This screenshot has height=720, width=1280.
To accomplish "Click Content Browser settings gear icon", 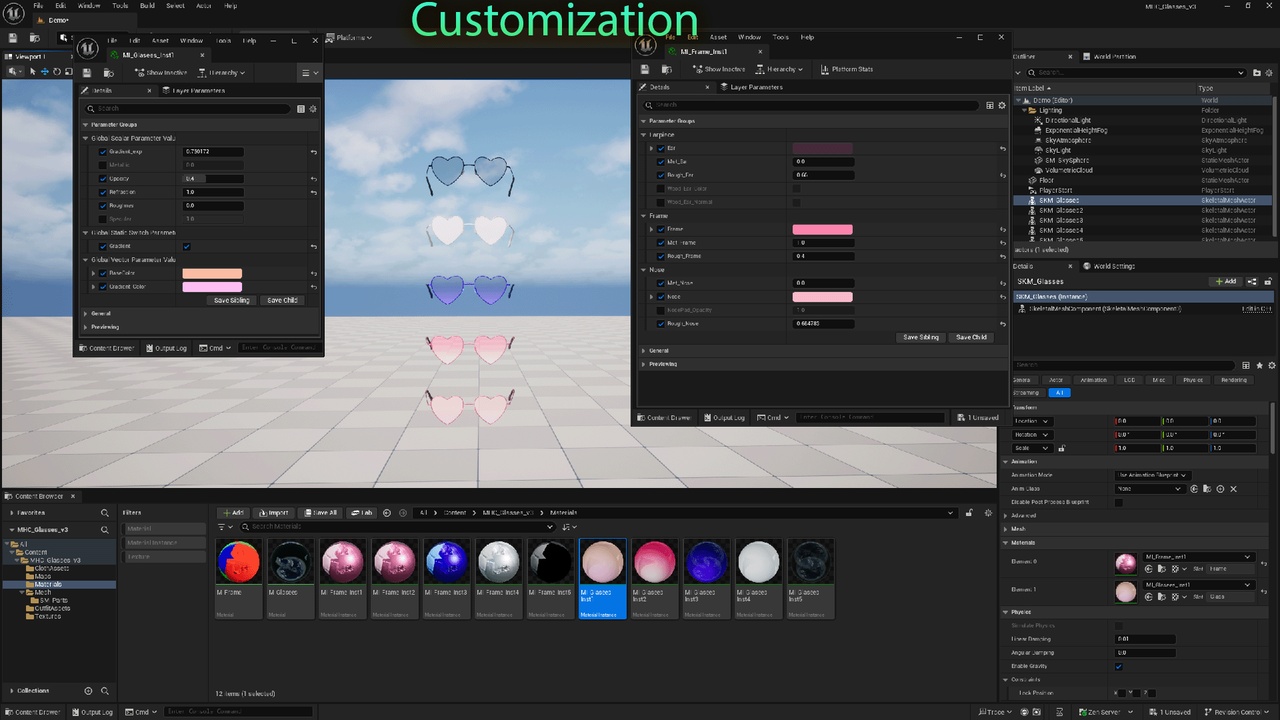I will (x=990, y=513).
